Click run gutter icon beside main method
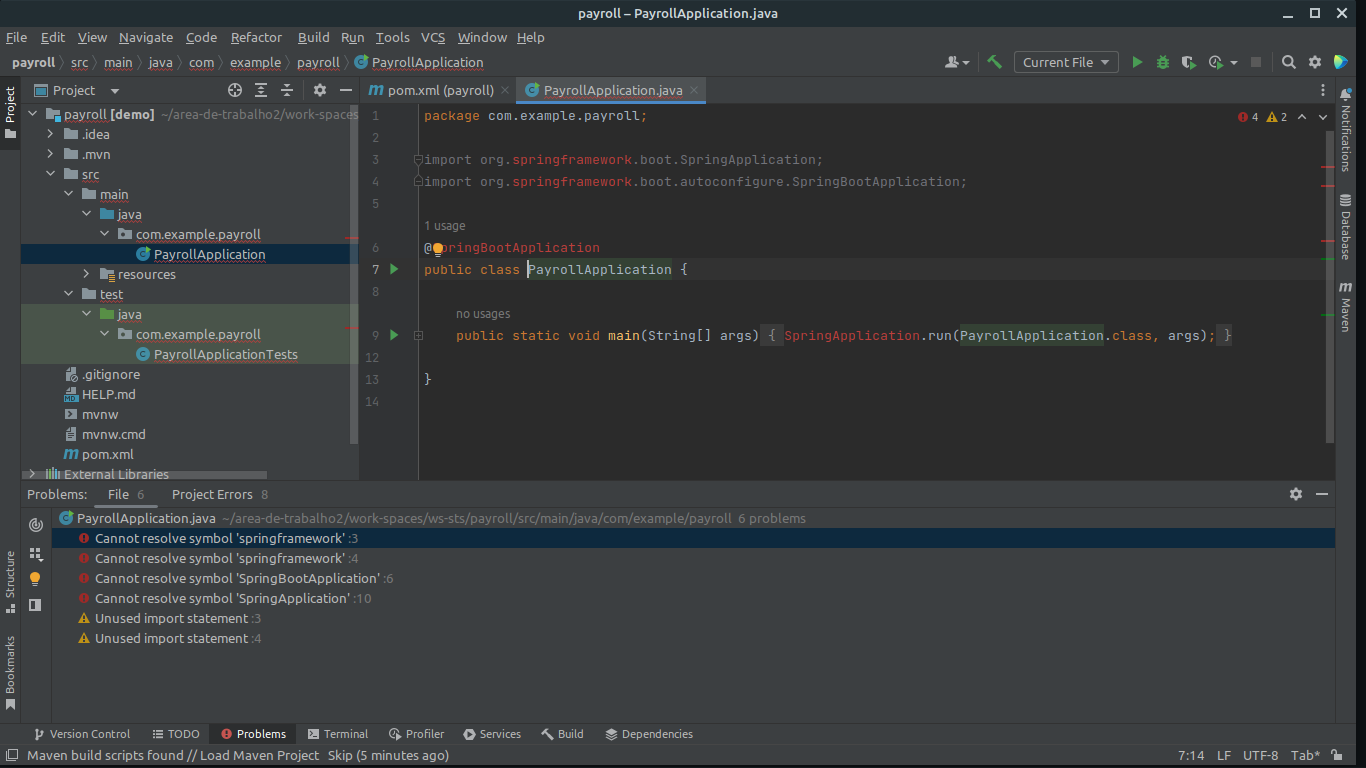1366x768 pixels. point(394,335)
